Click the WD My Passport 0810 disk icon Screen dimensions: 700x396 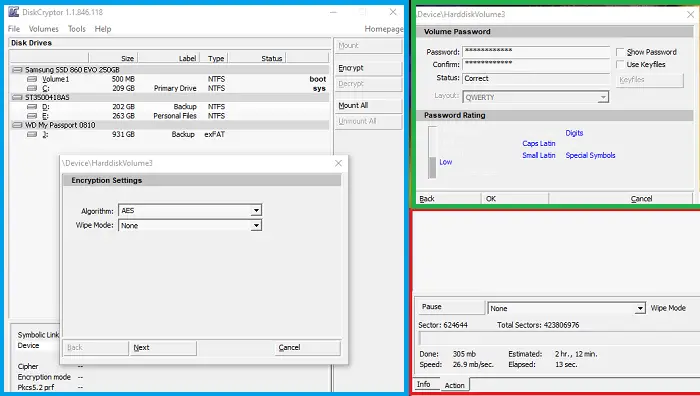[x=17, y=125]
